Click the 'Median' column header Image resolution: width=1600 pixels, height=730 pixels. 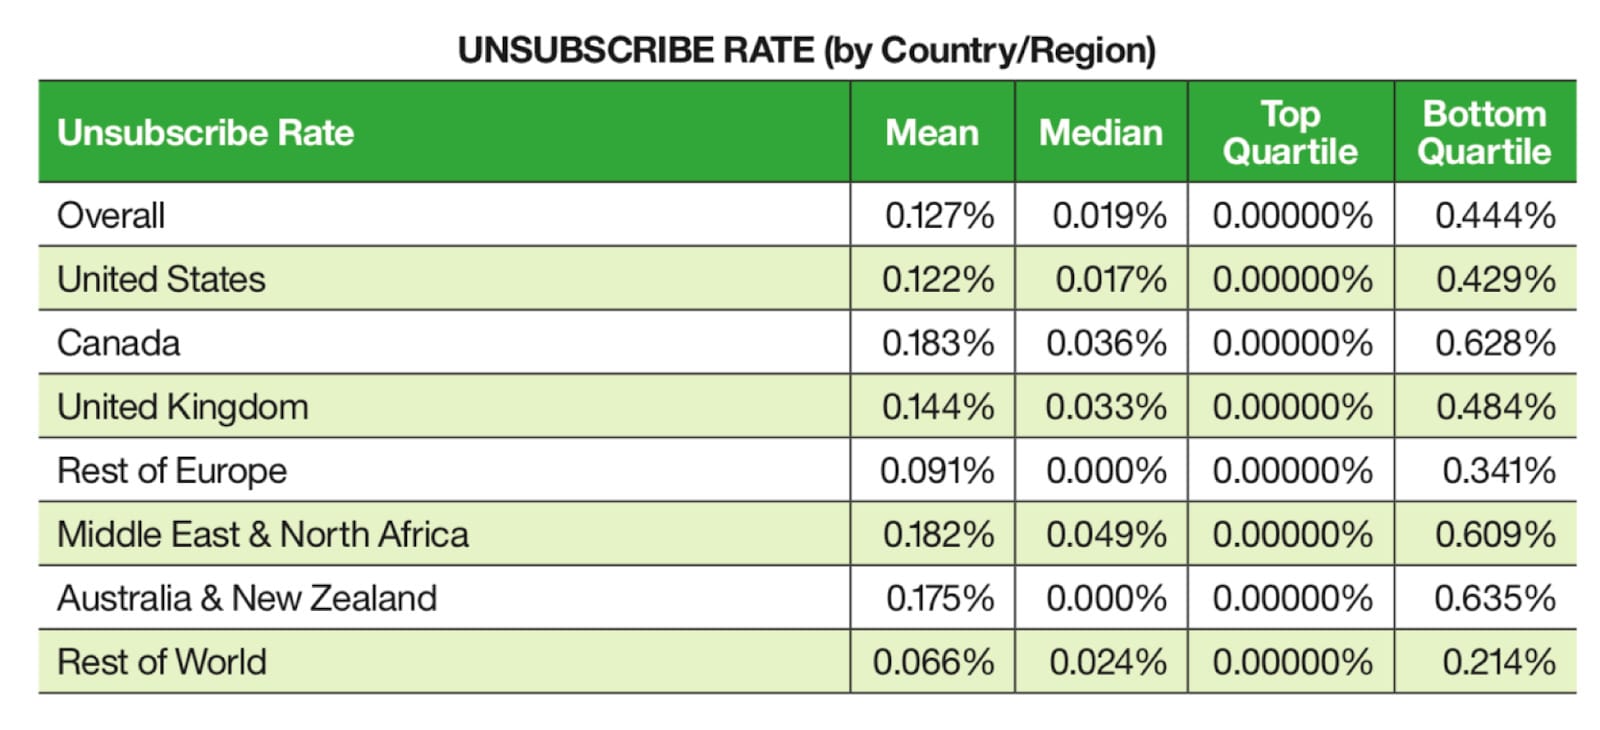[x=1101, y=133]
